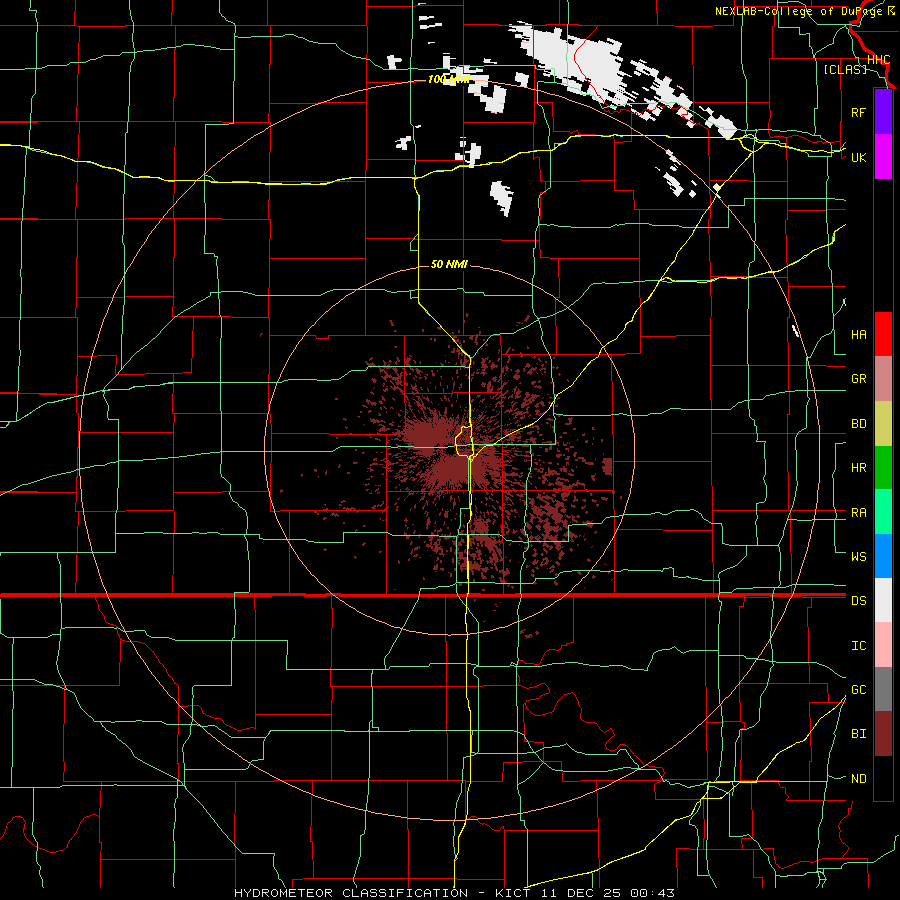Click the brown BI legend color swatch
Viewport: 900px width, 900px height.
point(883,734)
